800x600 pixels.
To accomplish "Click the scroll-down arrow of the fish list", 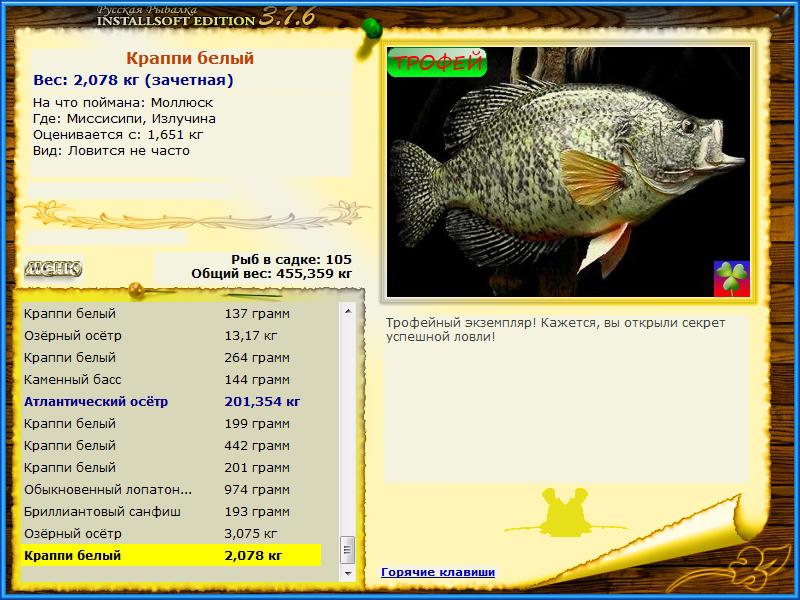I will [348, 573].
